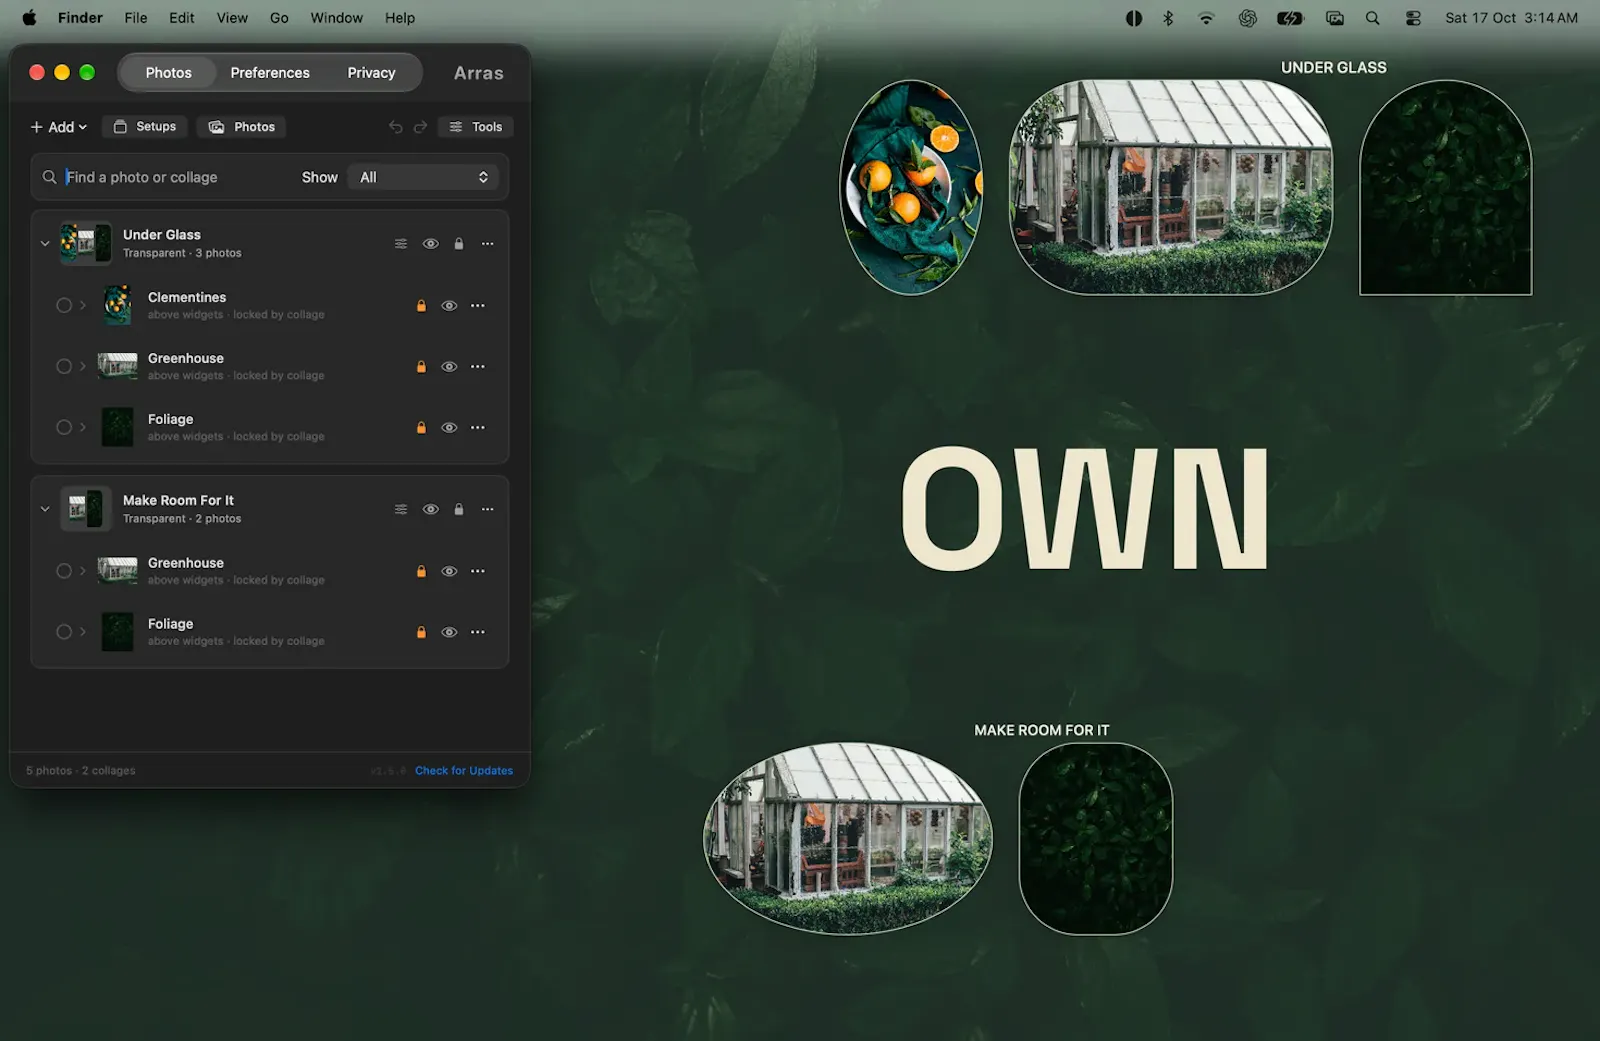Open more options for Under Glass Foliage

coord(478,428)
